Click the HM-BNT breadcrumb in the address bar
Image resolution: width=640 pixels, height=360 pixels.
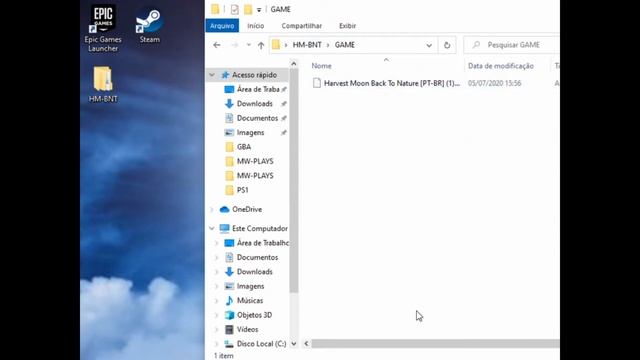[x=307, y=45]
